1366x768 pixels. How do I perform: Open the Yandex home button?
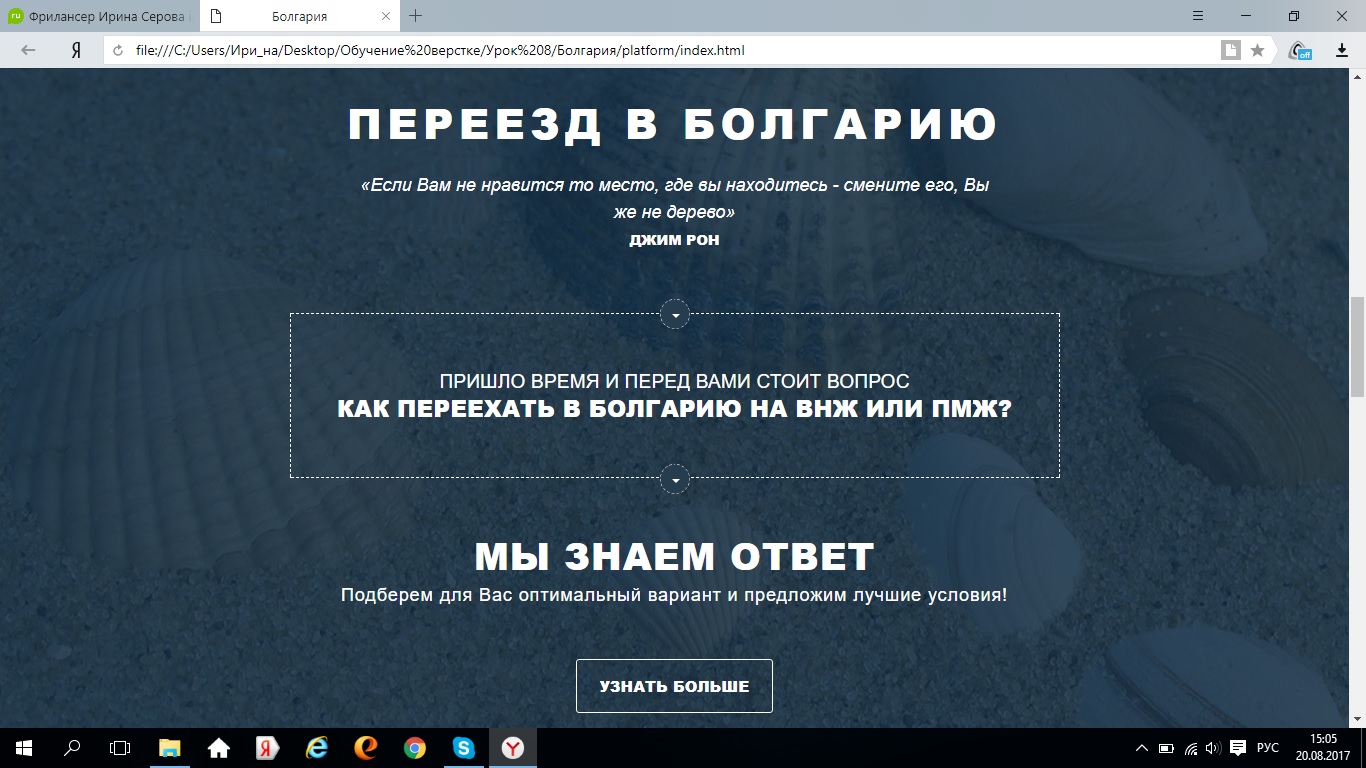click(75, 50)
